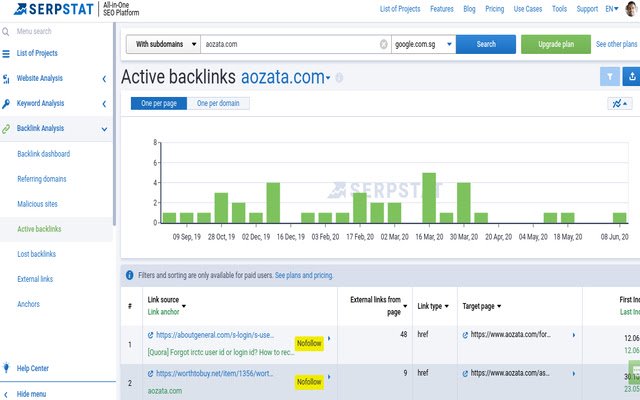Select One per page view
This screenshot has height=400, width=640.
[x=159, y=104]
